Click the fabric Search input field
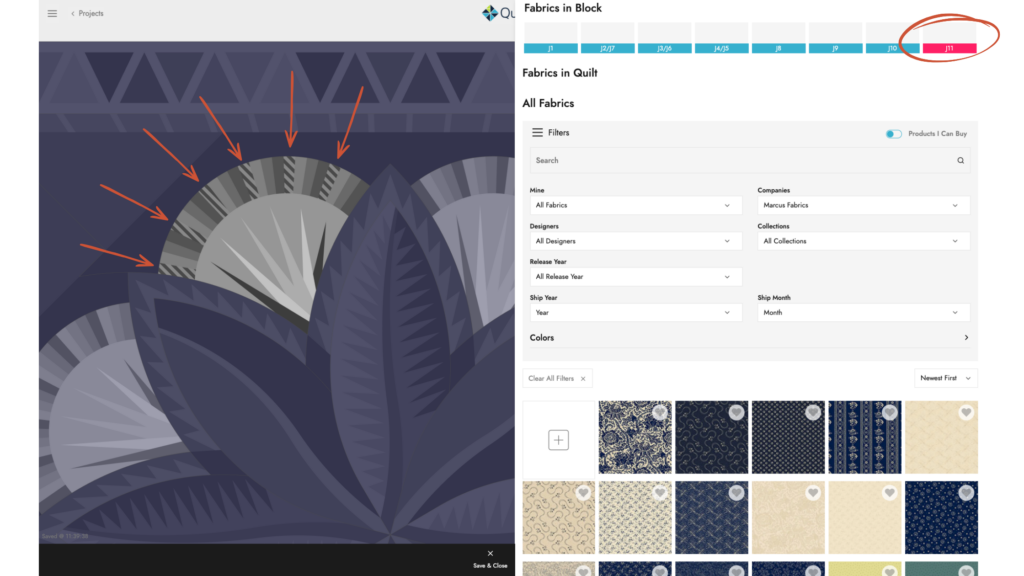The width and height of the screenshot is (1024, 576). (x=740, y=160)
